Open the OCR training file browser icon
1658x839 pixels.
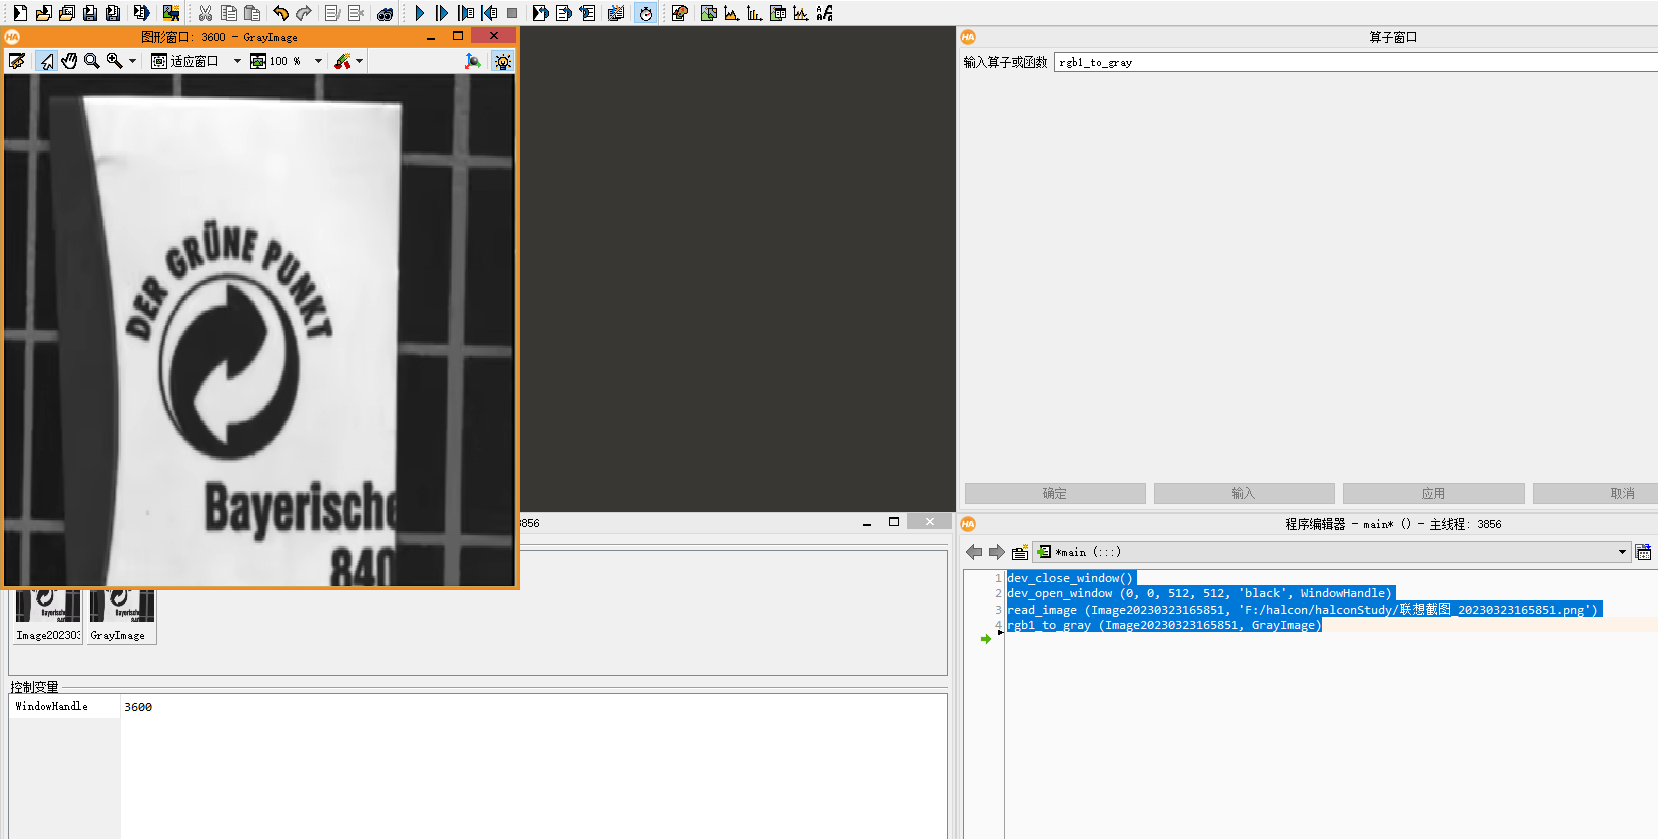pos(825,13)
